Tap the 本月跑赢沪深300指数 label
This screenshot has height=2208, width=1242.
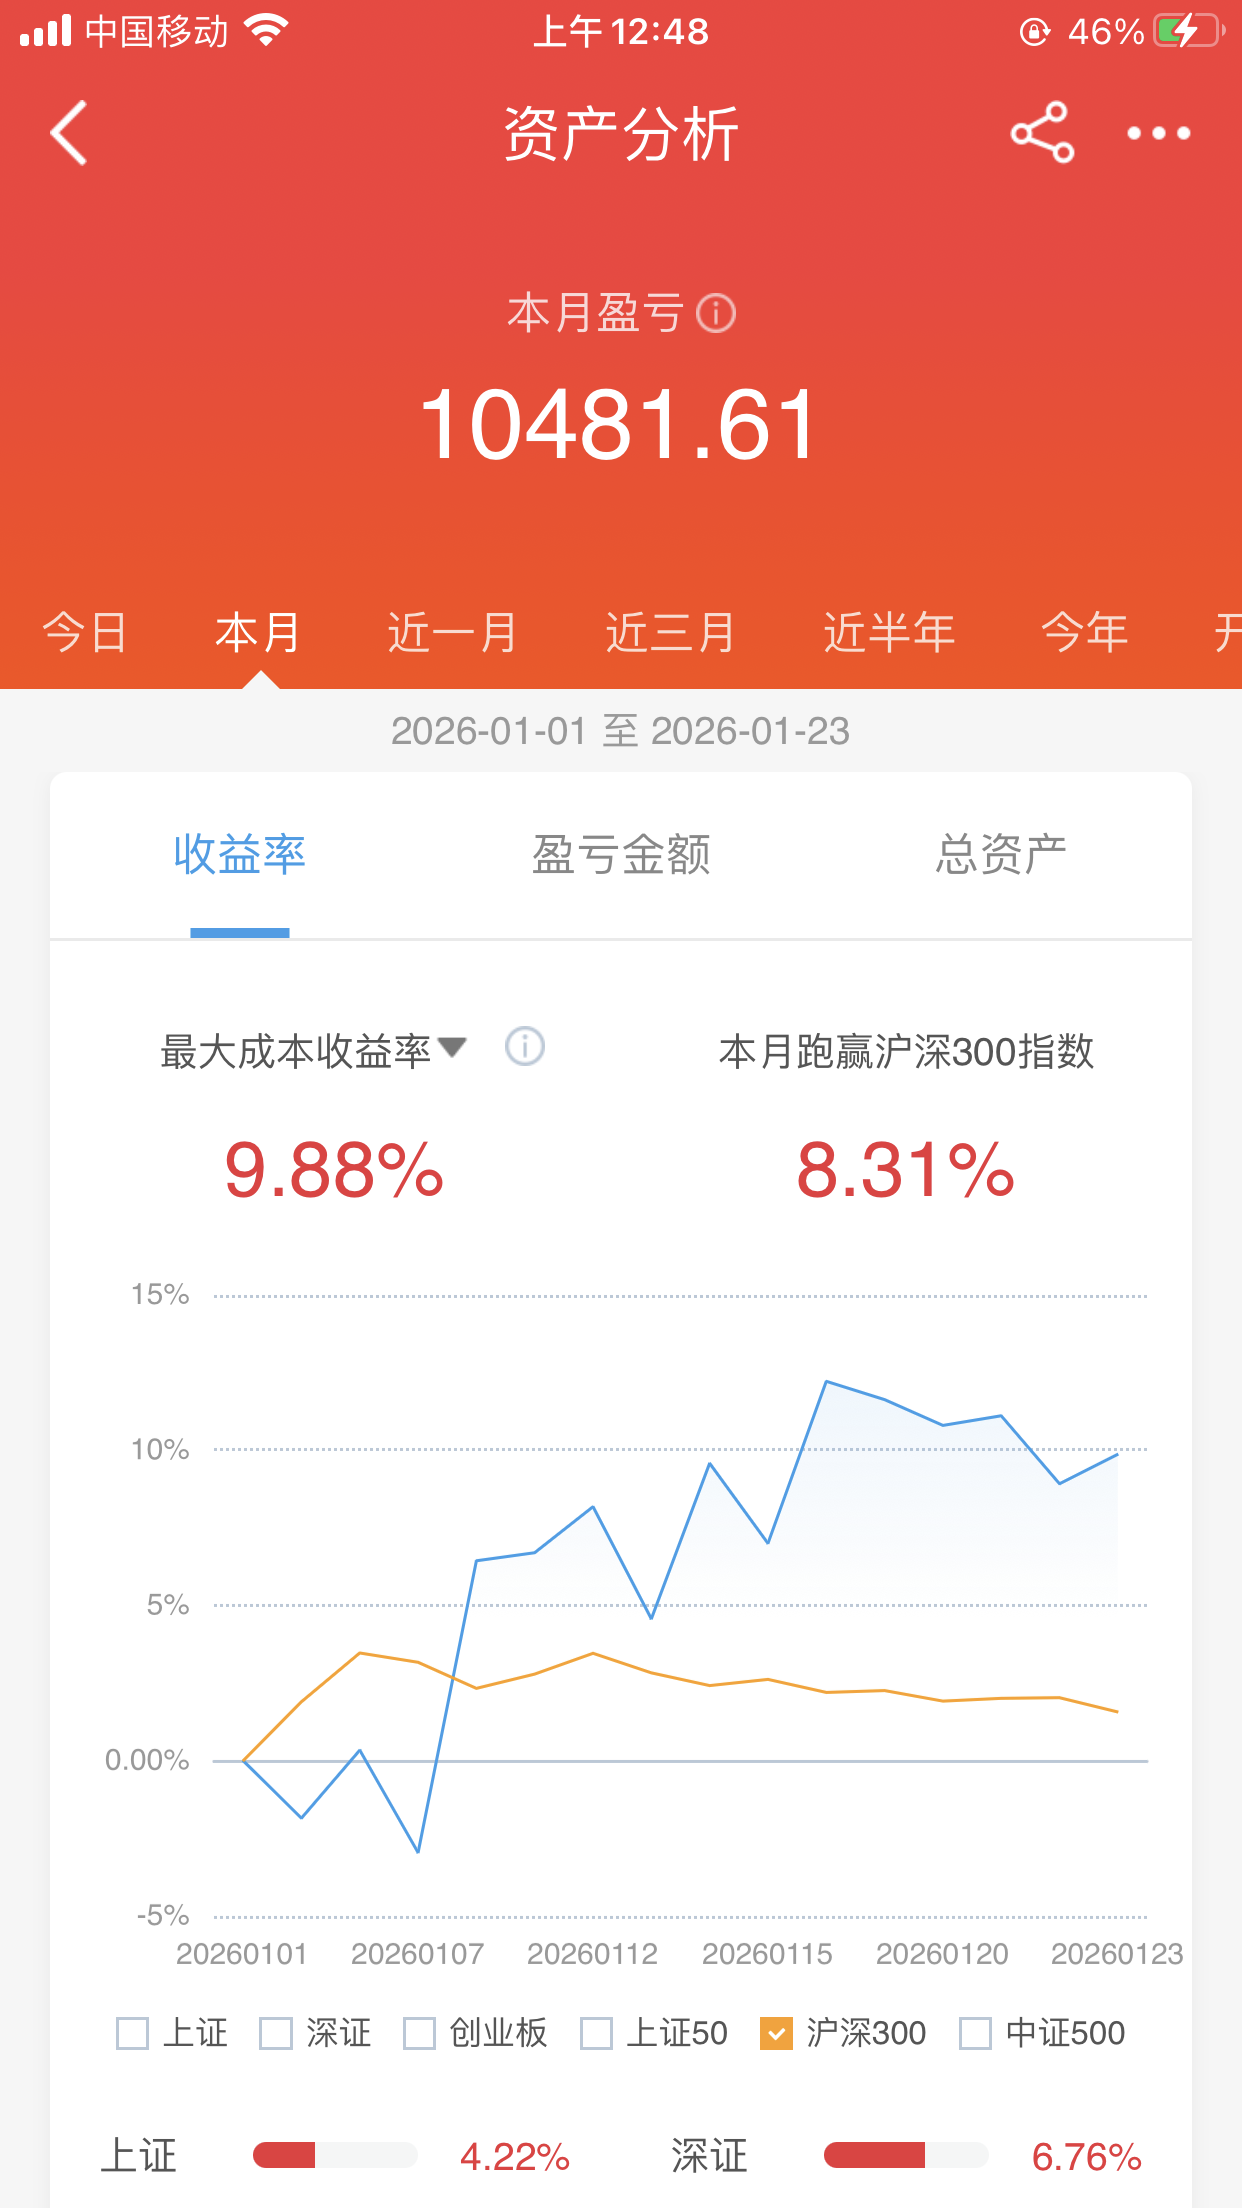906,1052
